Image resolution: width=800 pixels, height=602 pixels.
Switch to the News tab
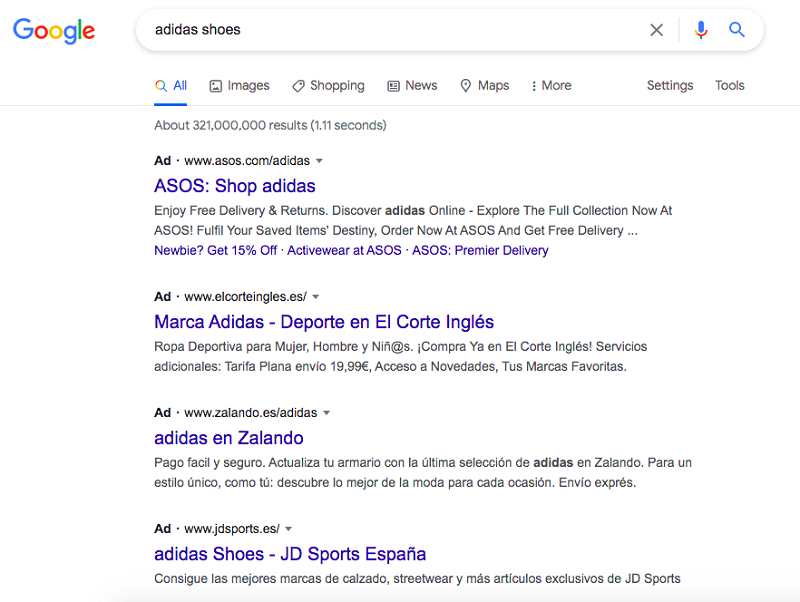tap(412, 86)
